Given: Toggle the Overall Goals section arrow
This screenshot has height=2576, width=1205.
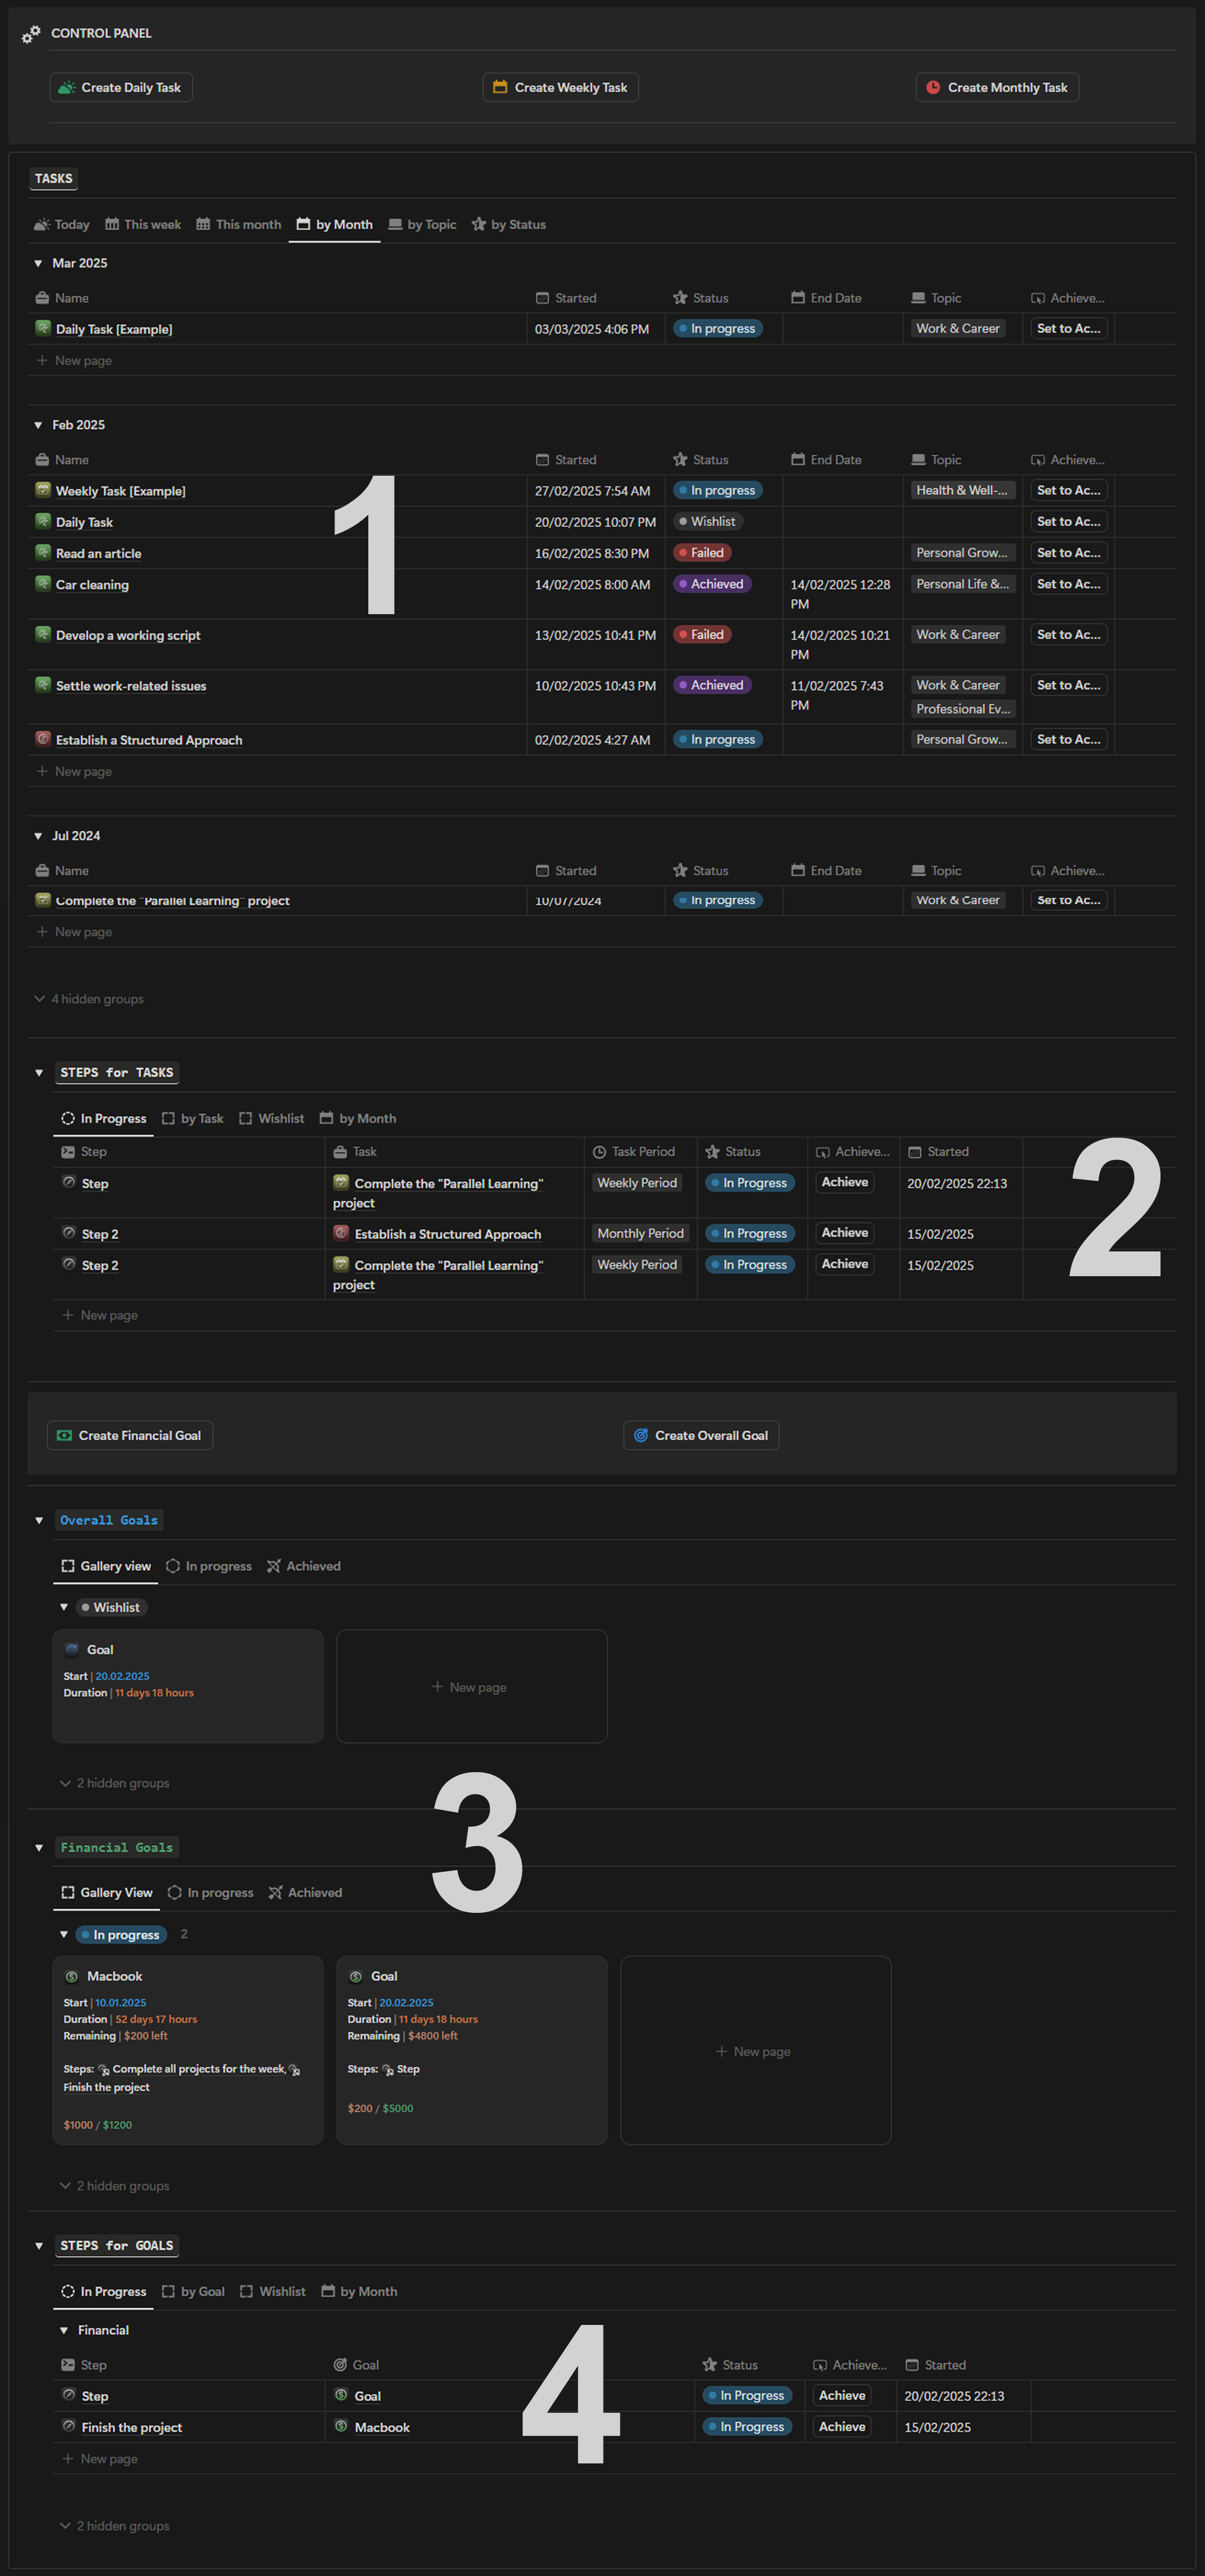Looking at the screenshot, I should pos(39,1520).
